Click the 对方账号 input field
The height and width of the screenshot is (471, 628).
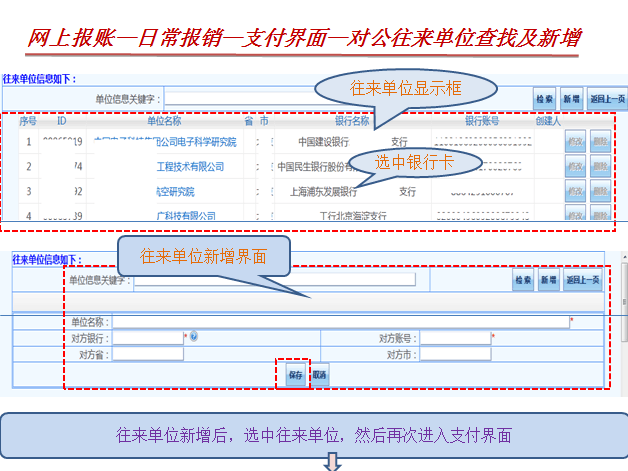click(455, 338)
